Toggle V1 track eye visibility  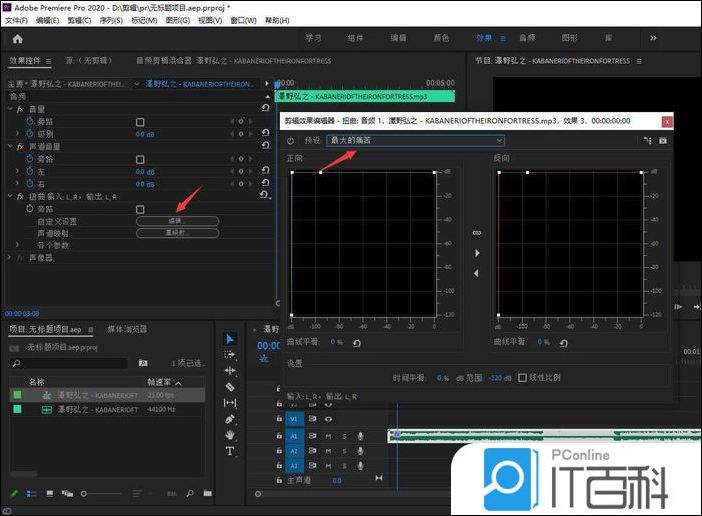(x=328, y=419)
